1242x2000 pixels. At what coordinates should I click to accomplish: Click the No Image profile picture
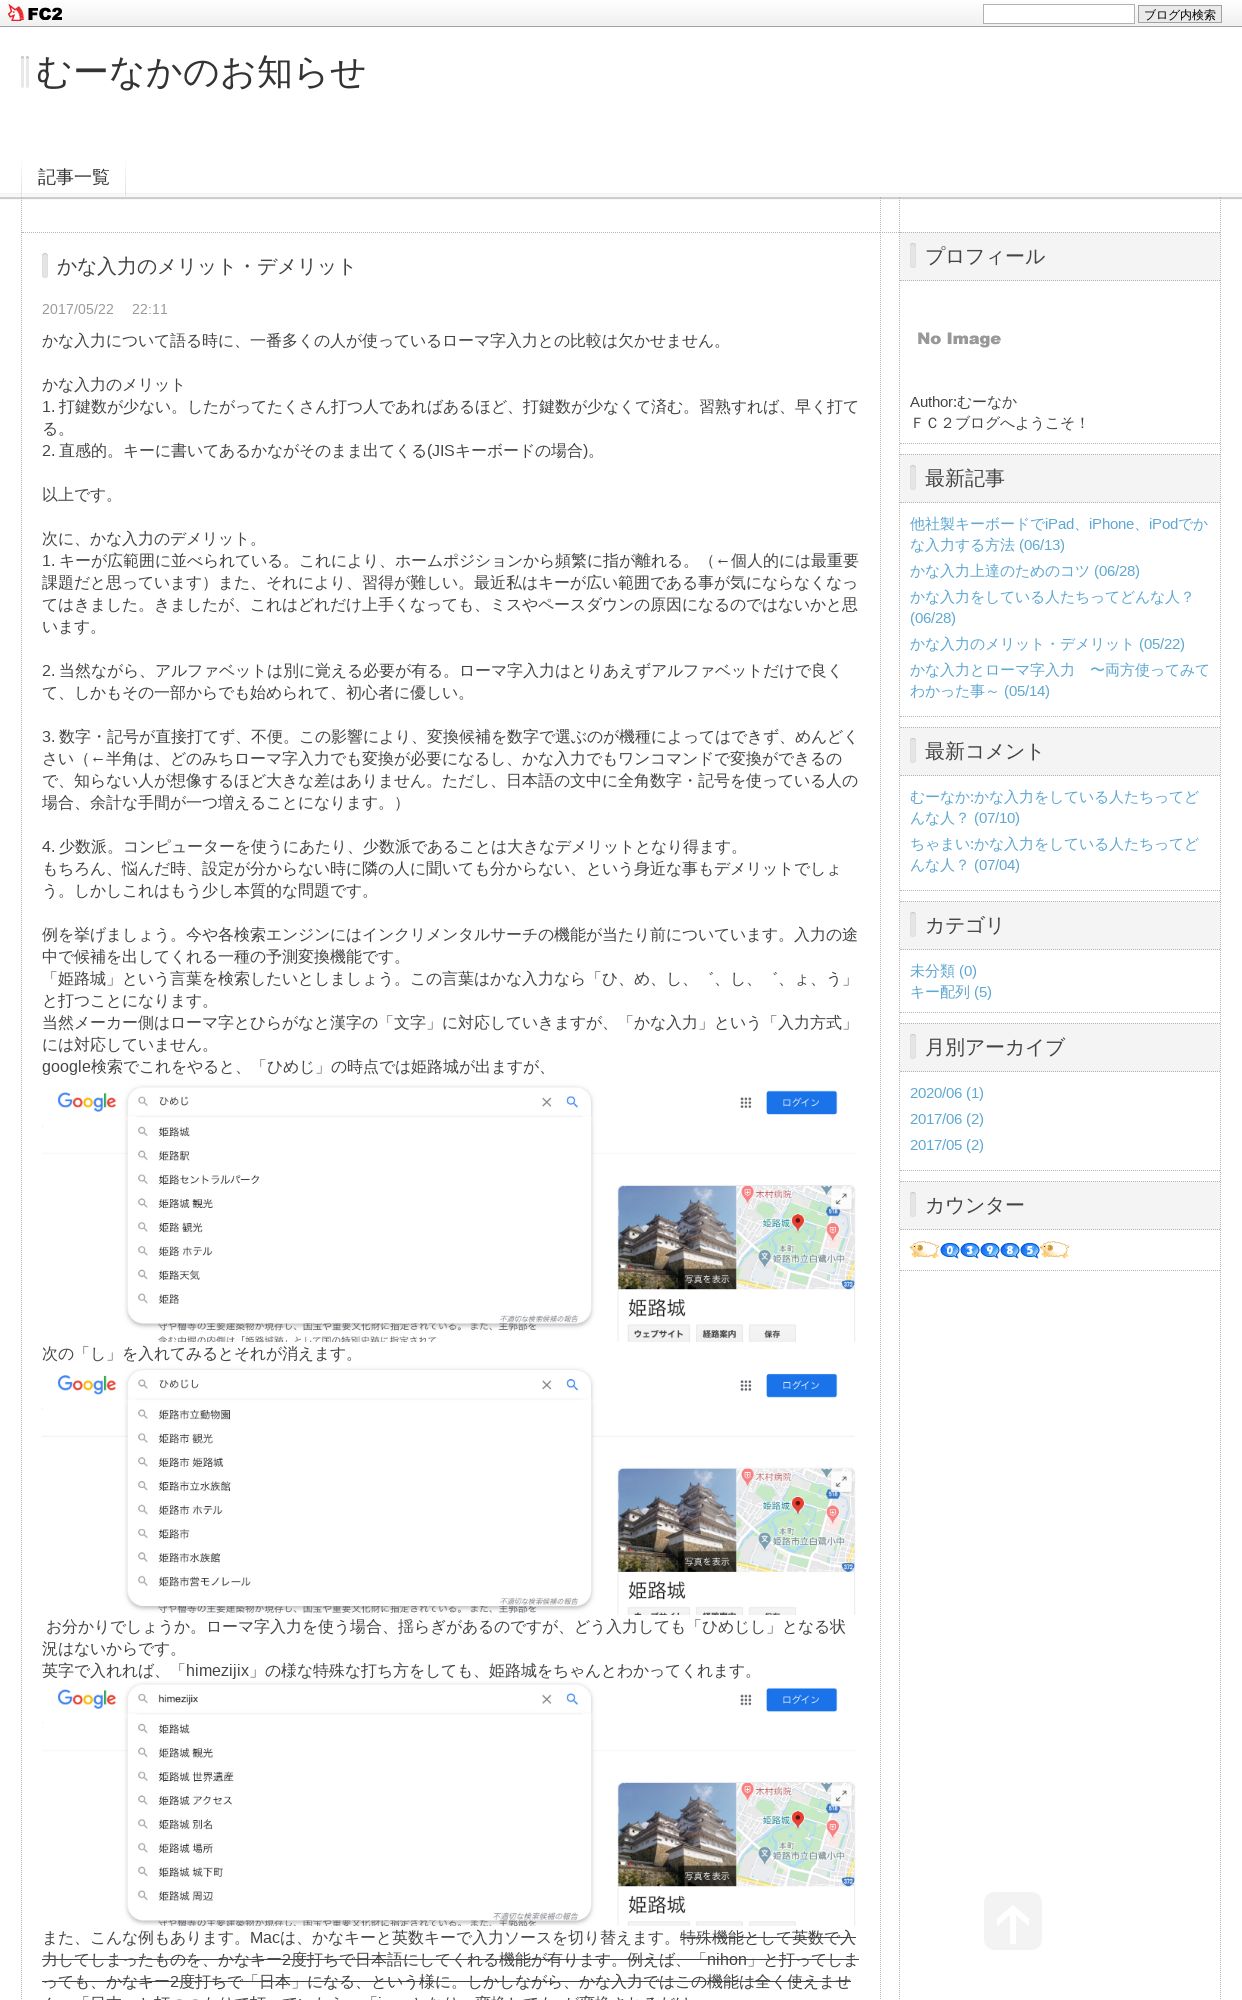pyautogui.click(x=959, y=338)
